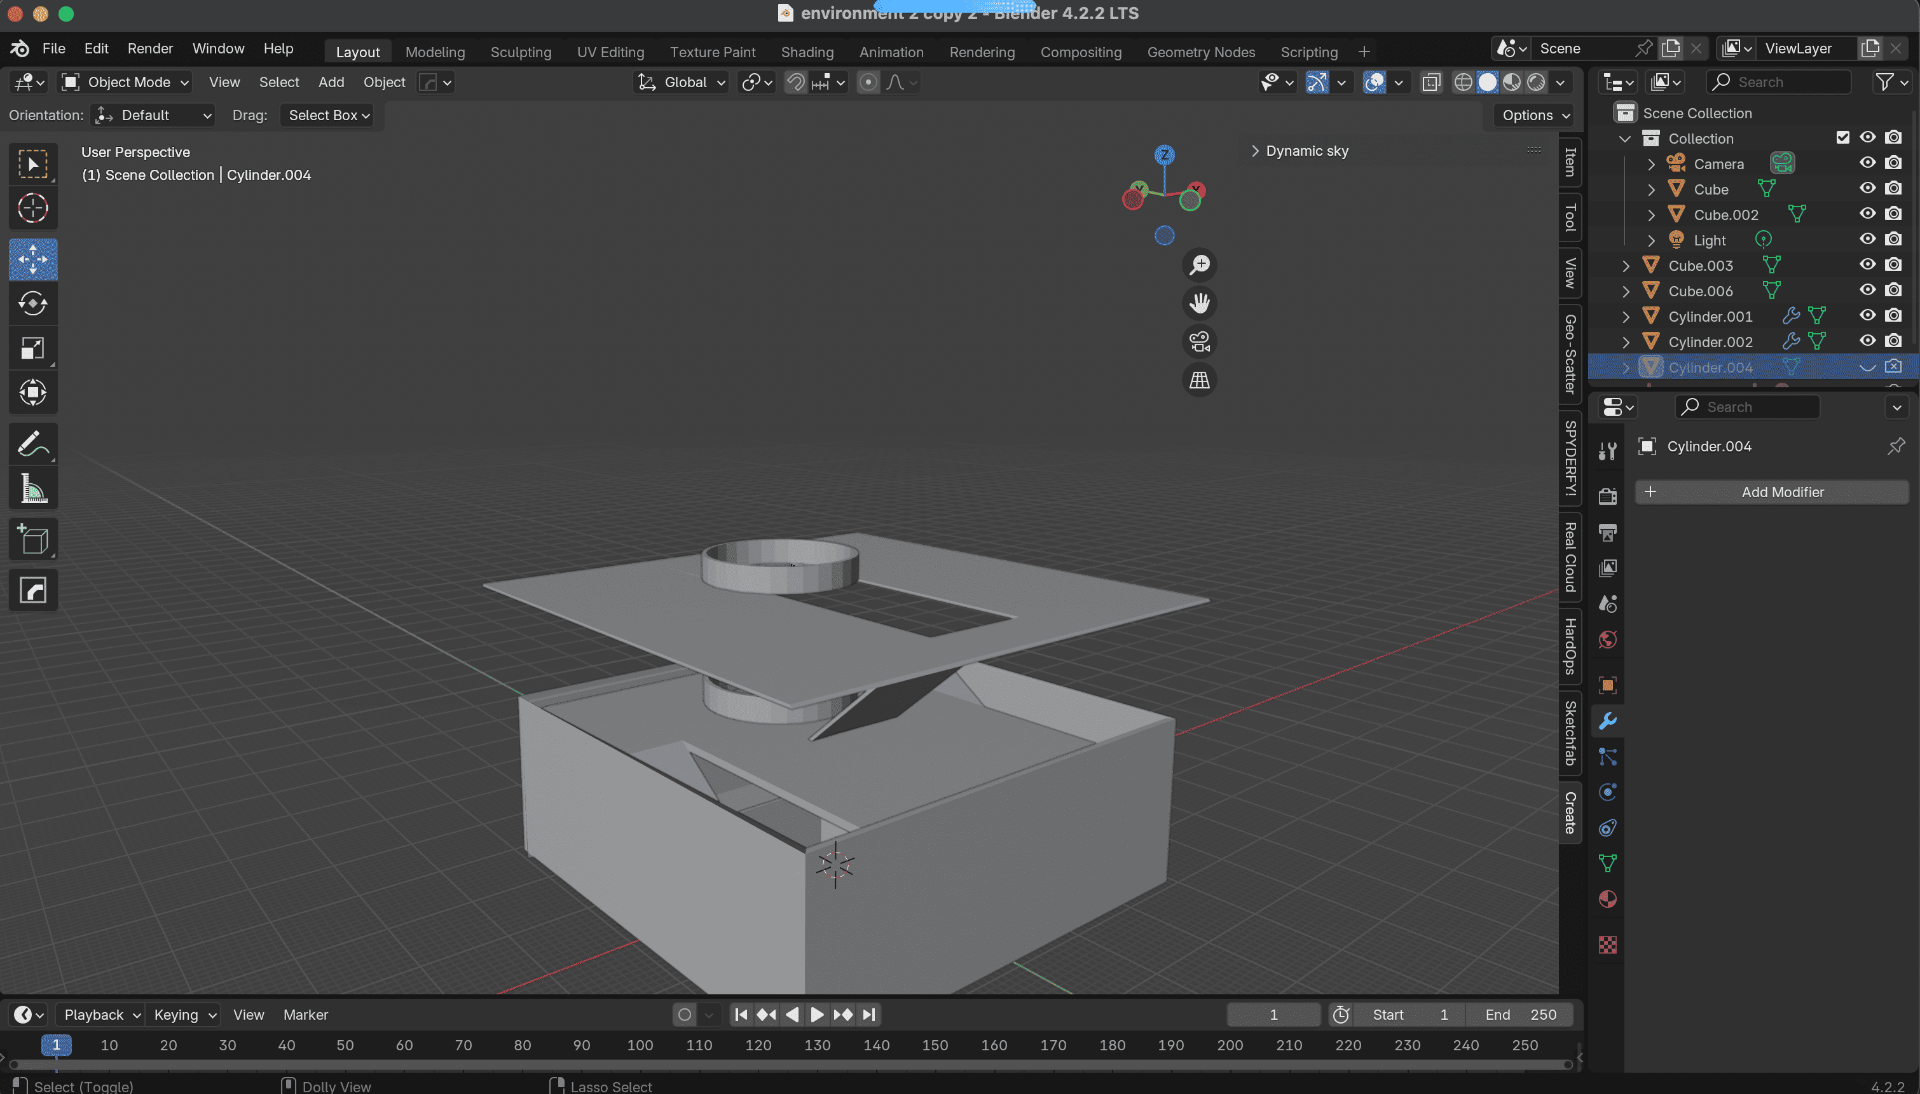
Task: Open the Object Mode dropdown
Action: point(125,83)
